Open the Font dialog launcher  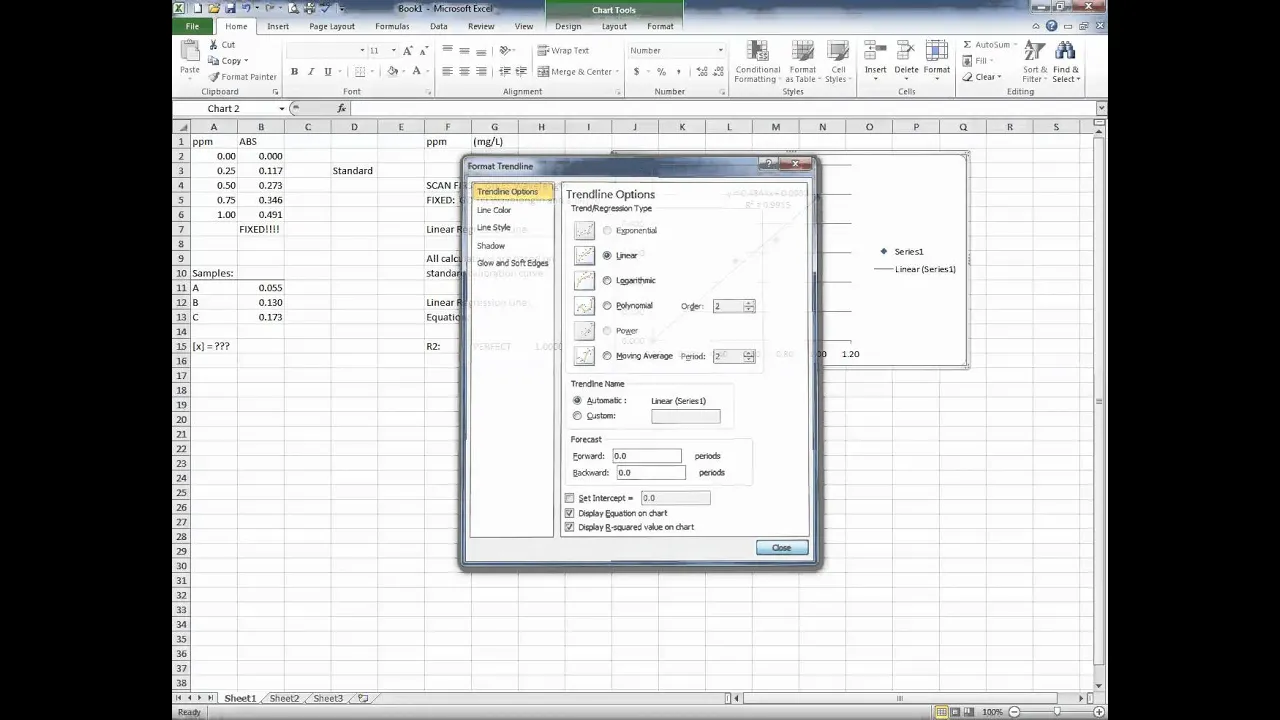pos(427,92)
